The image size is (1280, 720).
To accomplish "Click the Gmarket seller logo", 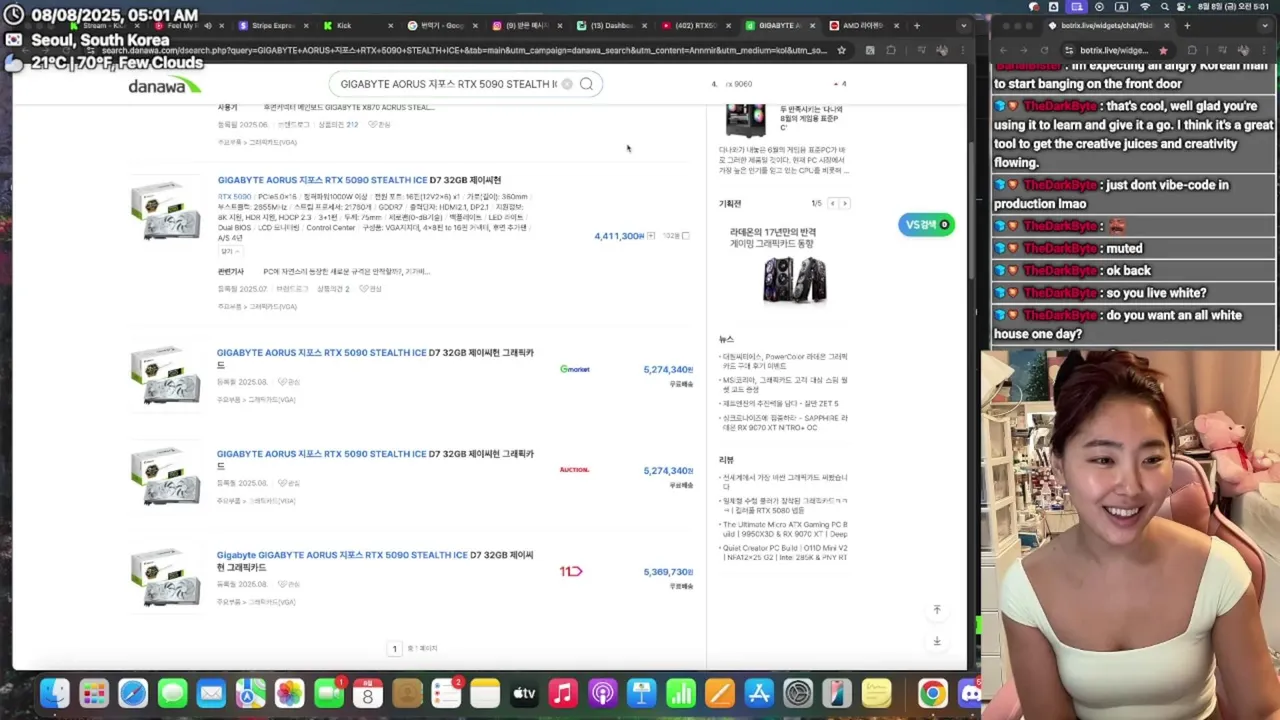I will coord(575,369).
